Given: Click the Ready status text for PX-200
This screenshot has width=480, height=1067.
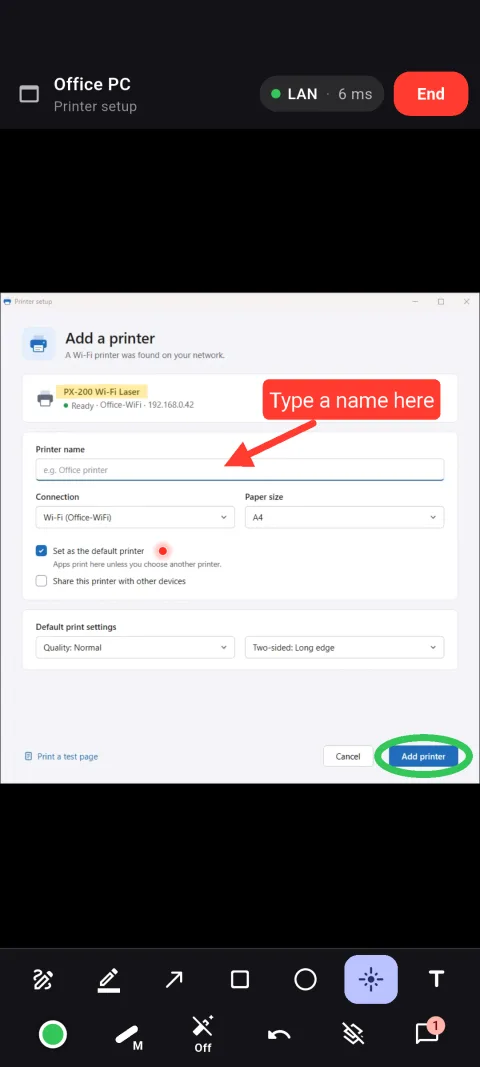Looking at the screenshot, I should pos(82,405).
